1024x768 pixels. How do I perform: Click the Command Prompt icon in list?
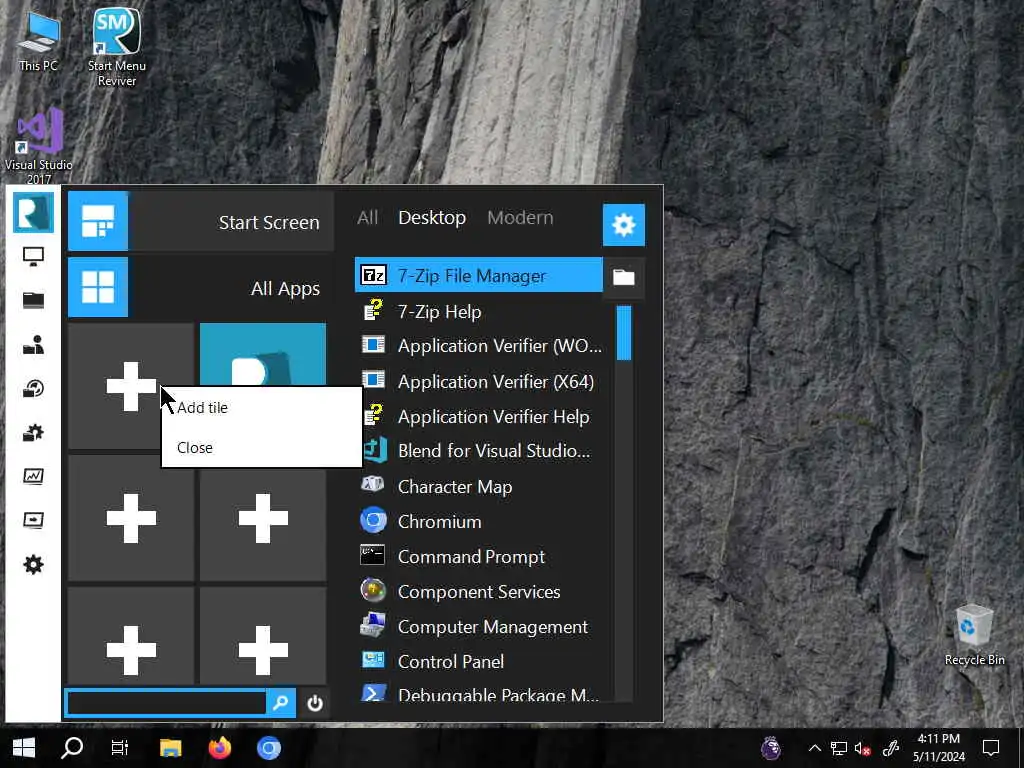373,555
